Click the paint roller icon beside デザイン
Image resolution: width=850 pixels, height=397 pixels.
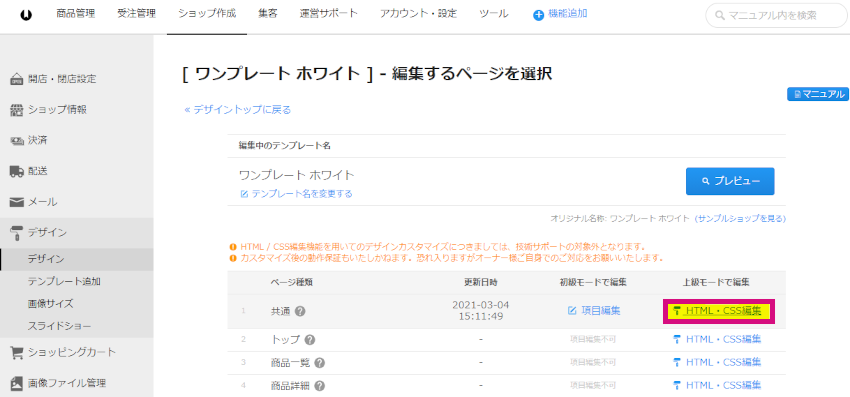[x=17, y=233]
